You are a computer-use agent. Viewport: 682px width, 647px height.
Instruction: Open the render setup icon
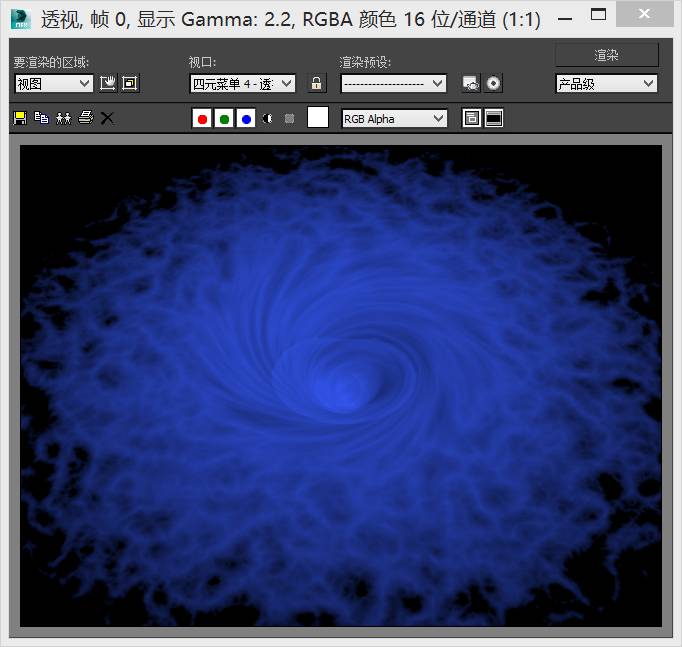(471, 84)
